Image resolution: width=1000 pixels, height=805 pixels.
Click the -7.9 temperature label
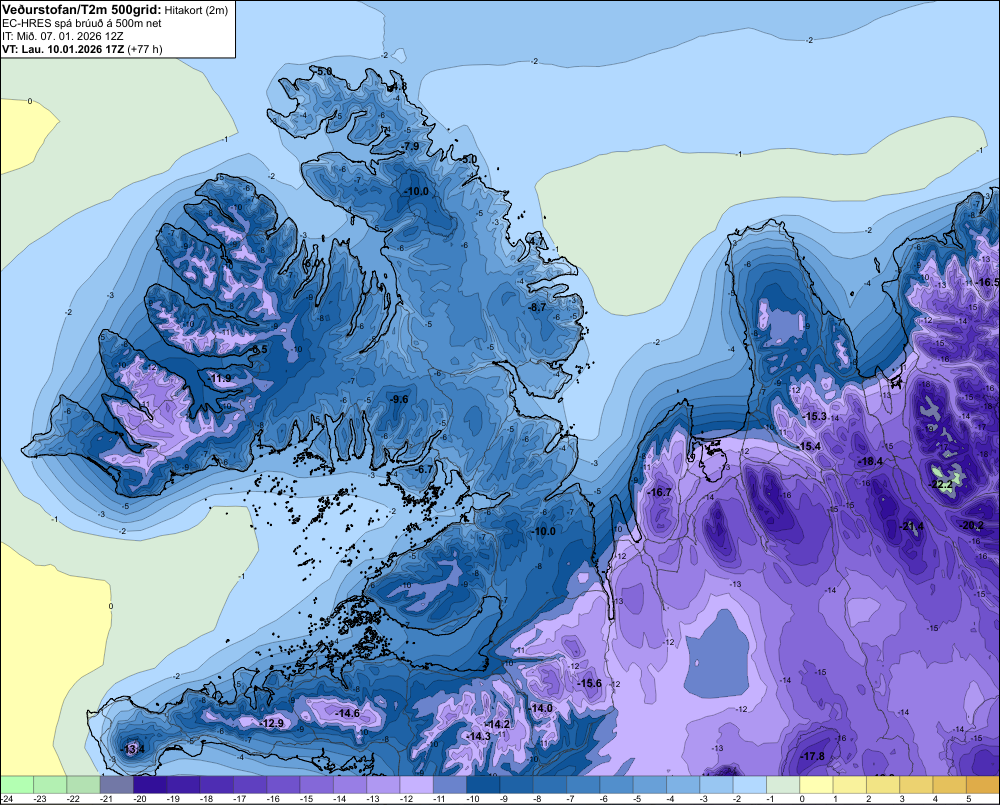point(411,146)
